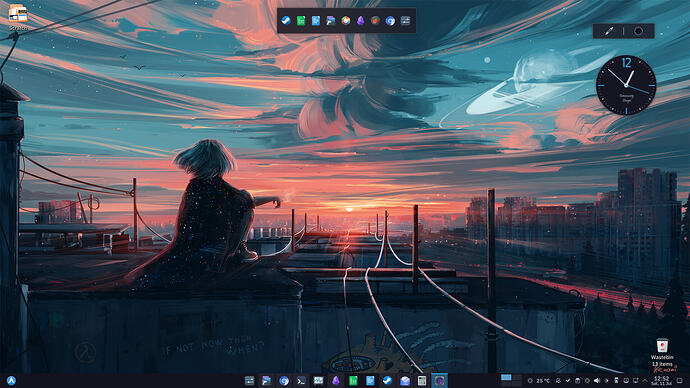690x388 pixels.
Task: Open the 25 °C weather widget
Action: [539, 381]
